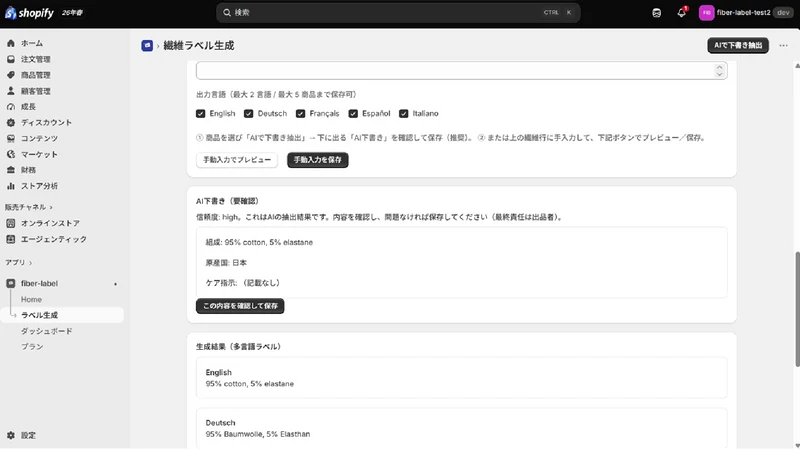The width and height of the screenshot is (800, 450).
Task: Click the scrollbar down arrow
Action: click(797, 445)
